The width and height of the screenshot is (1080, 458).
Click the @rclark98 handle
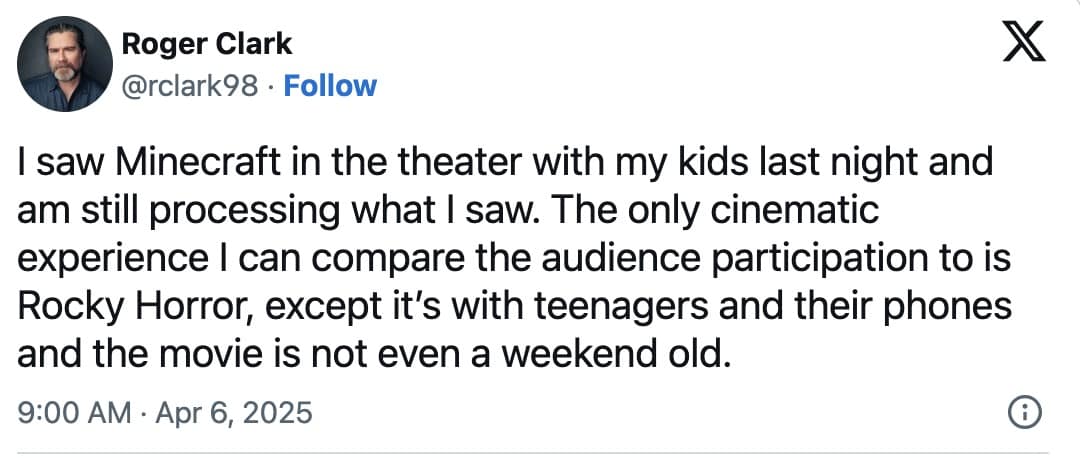click(x=190, y=86)
